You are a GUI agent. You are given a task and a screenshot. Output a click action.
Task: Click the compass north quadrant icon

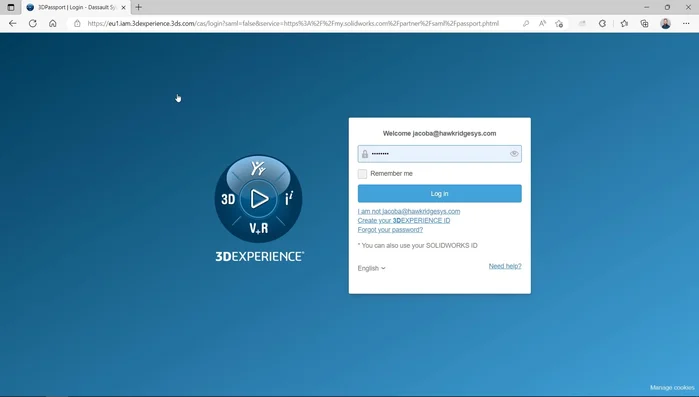coord(258,168)
